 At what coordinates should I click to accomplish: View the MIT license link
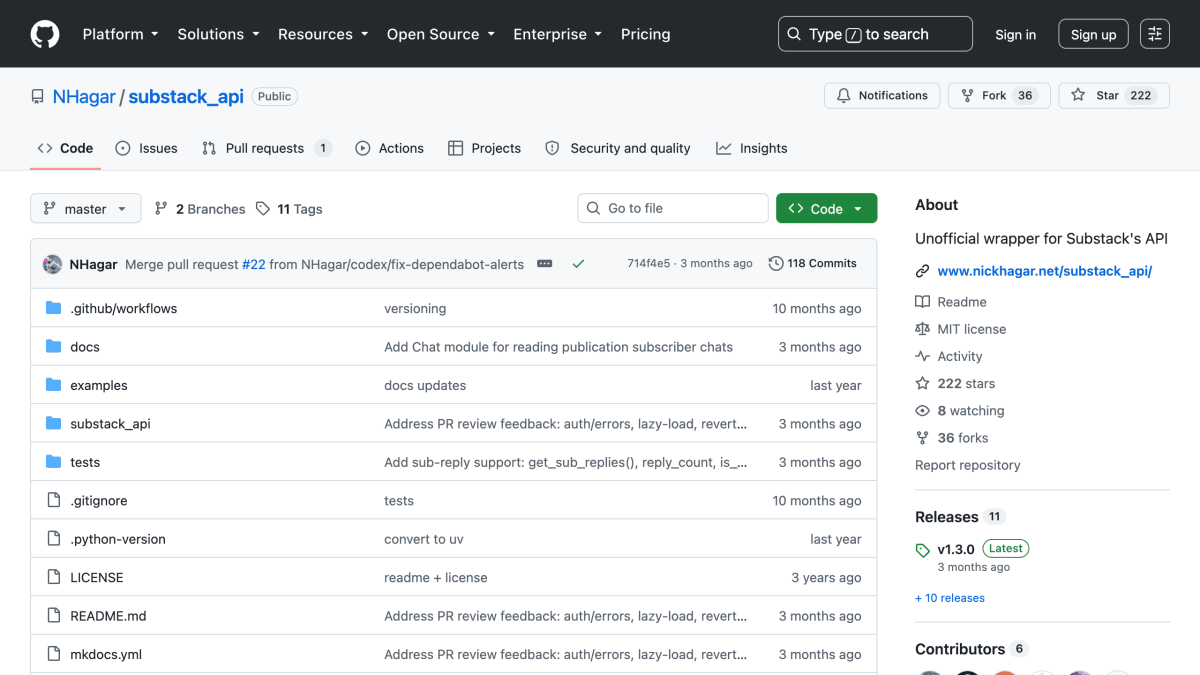coord(961,329)
